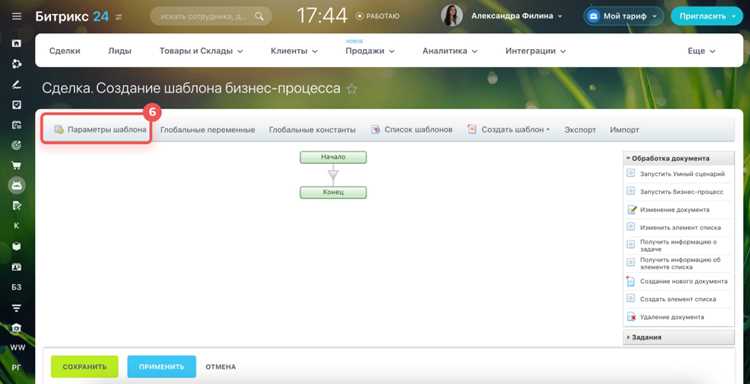Select Создать элемент списка action
Viewport: 750px width, 384px height.
click(678, 299)
